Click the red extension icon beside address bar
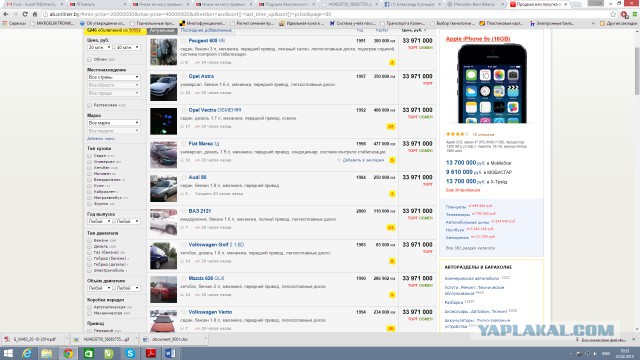The image size is (640, 360). click(x=624, y=14)
